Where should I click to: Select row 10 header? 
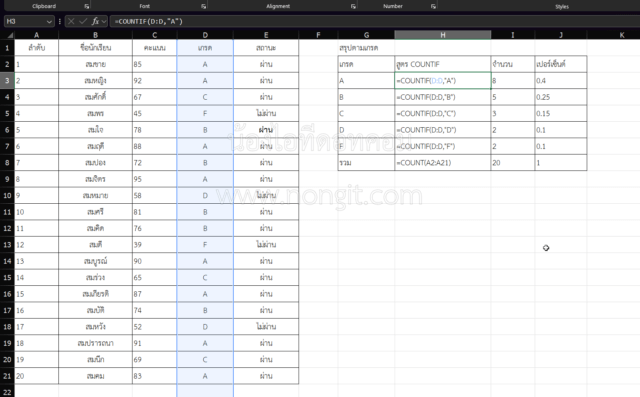[7, 195]
